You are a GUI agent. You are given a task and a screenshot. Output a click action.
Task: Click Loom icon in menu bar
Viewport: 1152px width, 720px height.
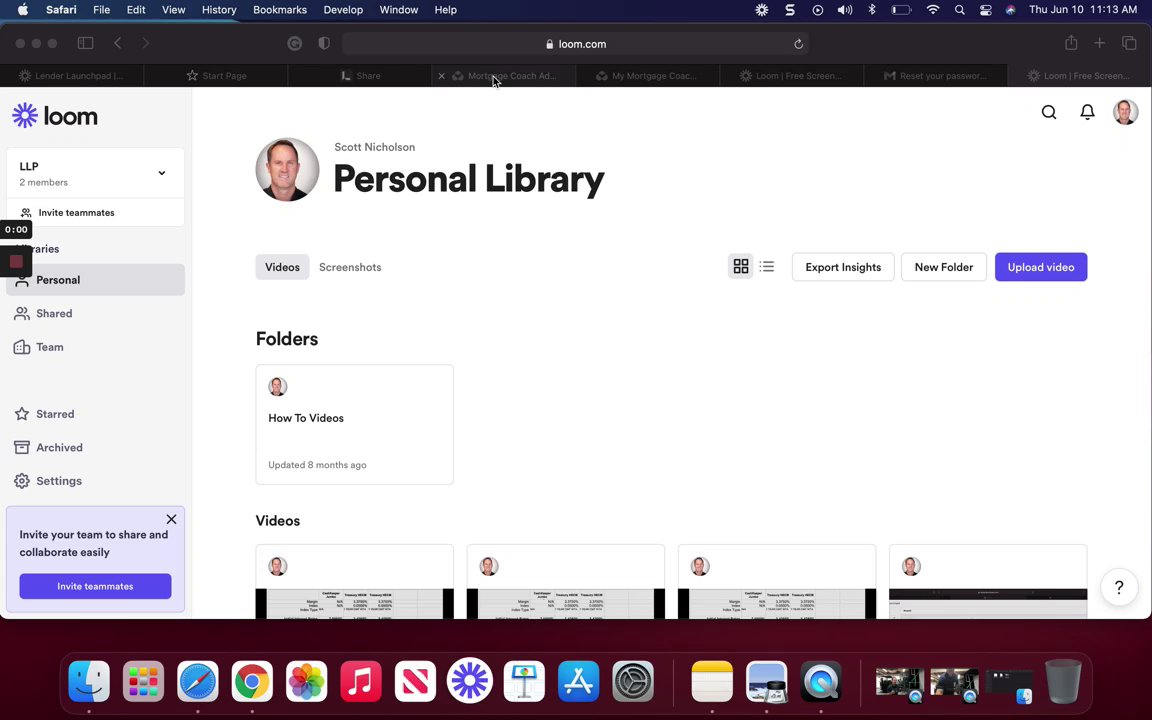tap(762, 10)
